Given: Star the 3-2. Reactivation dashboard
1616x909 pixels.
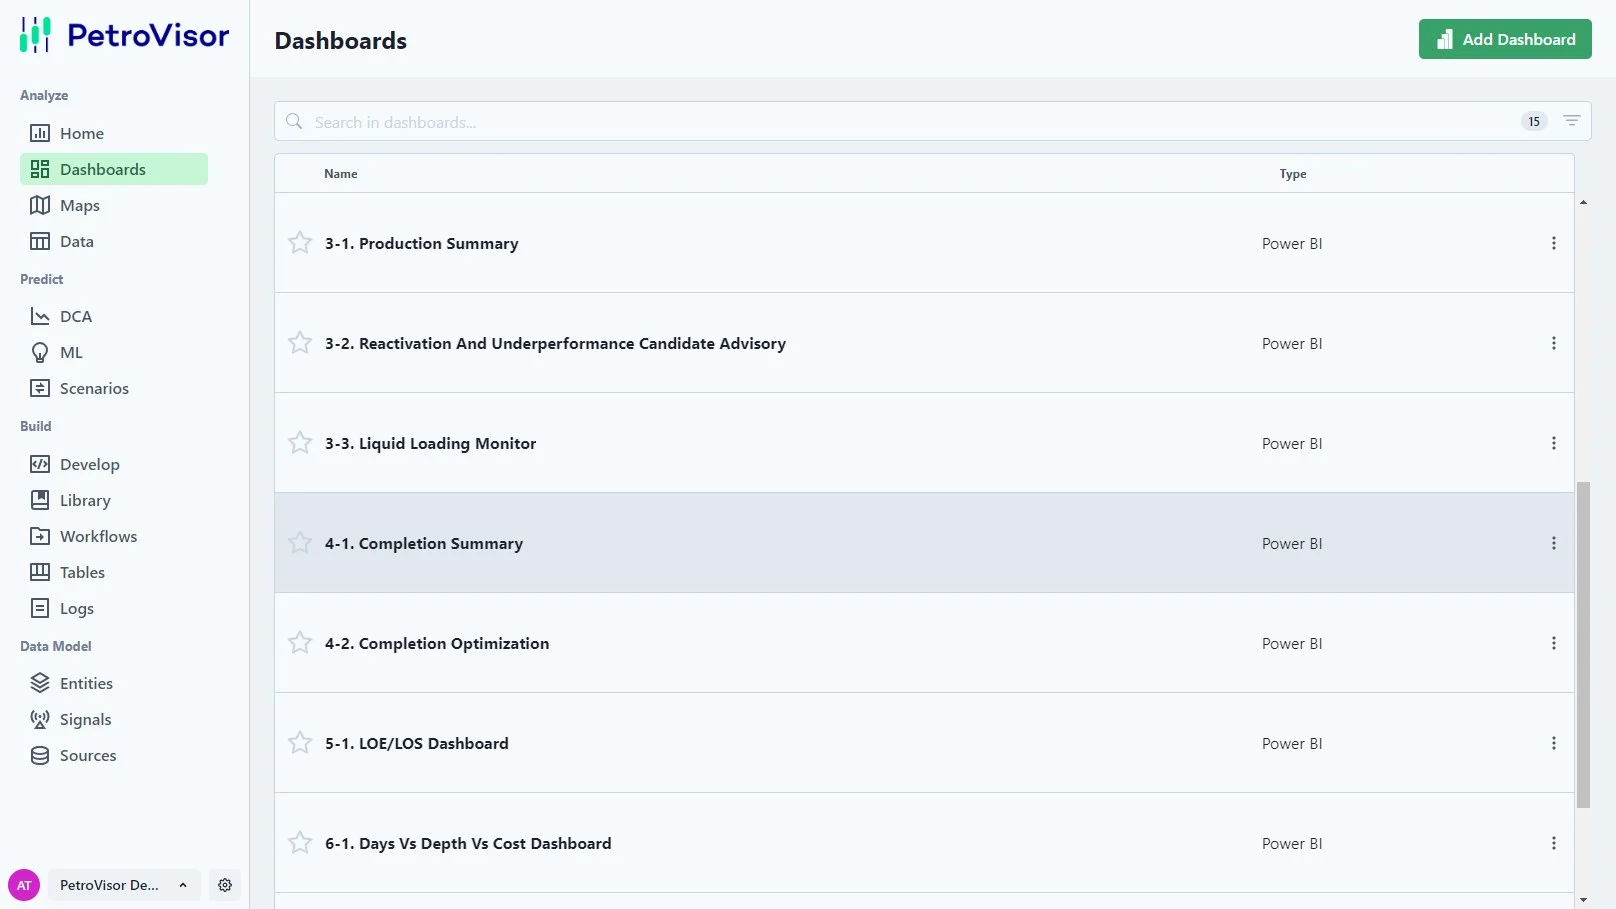Looking at the screenshot, I should pos(300,343).
